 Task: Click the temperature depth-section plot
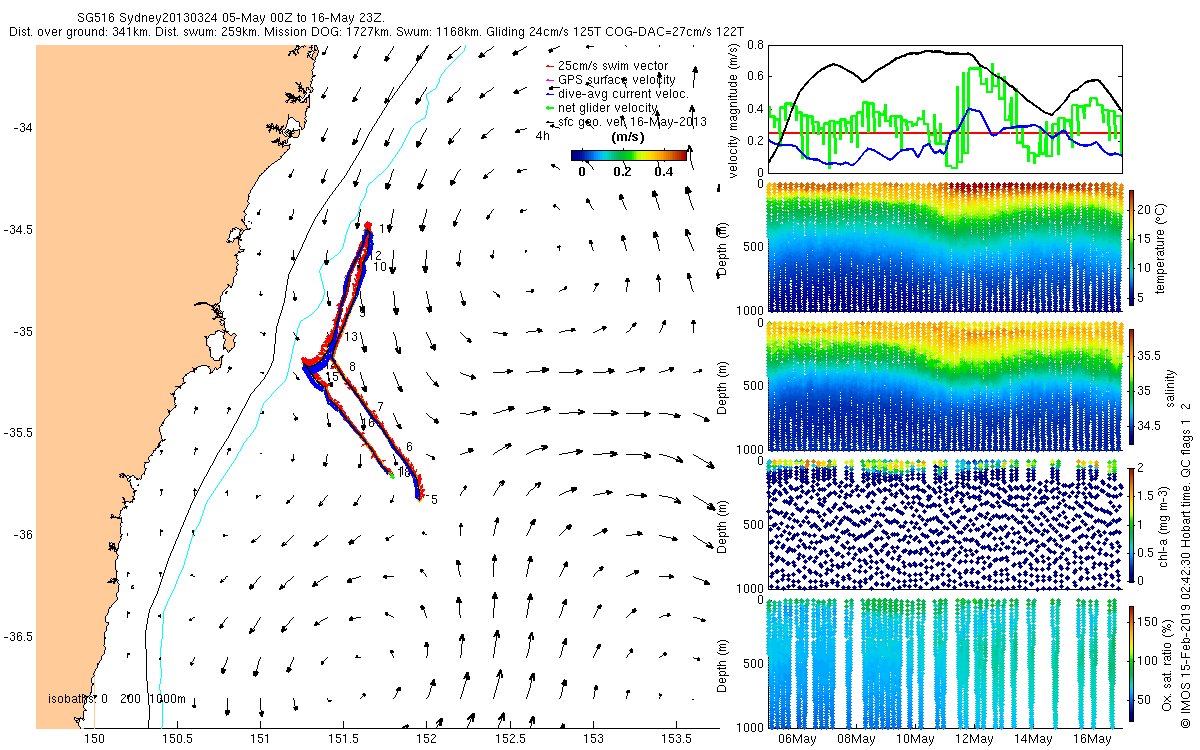(x=943, y=246)
